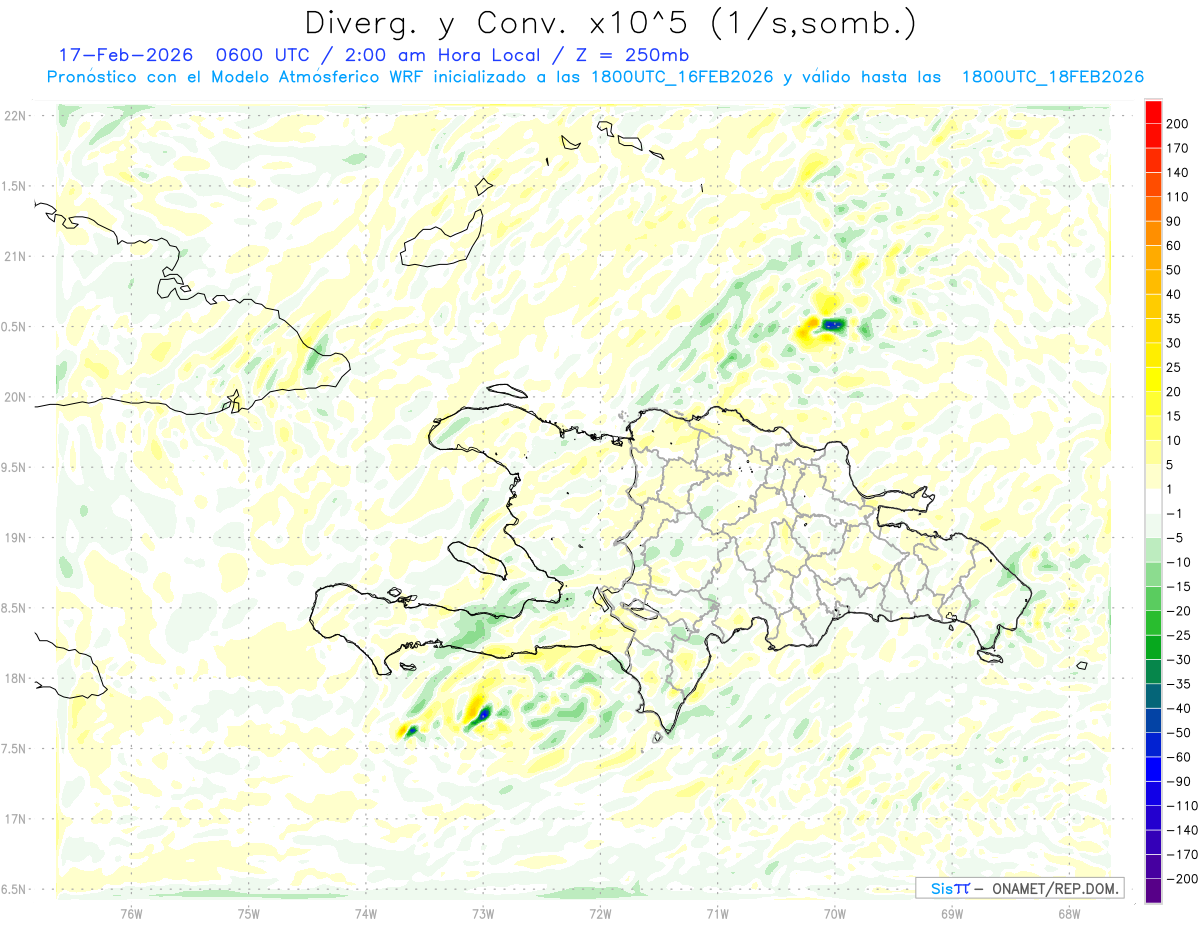The width and height of the screenshot is (1200, 927).
Task: Click the "9.5N" latitude label
Action: point(15,467)
